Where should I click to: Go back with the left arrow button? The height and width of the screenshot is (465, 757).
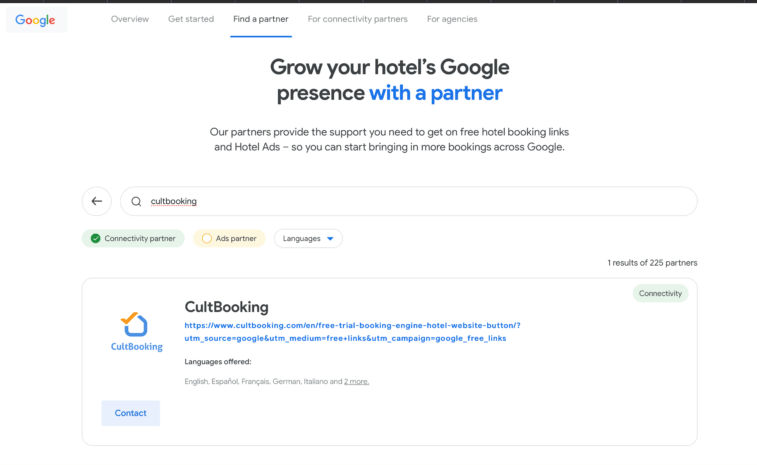click(97, 201)
